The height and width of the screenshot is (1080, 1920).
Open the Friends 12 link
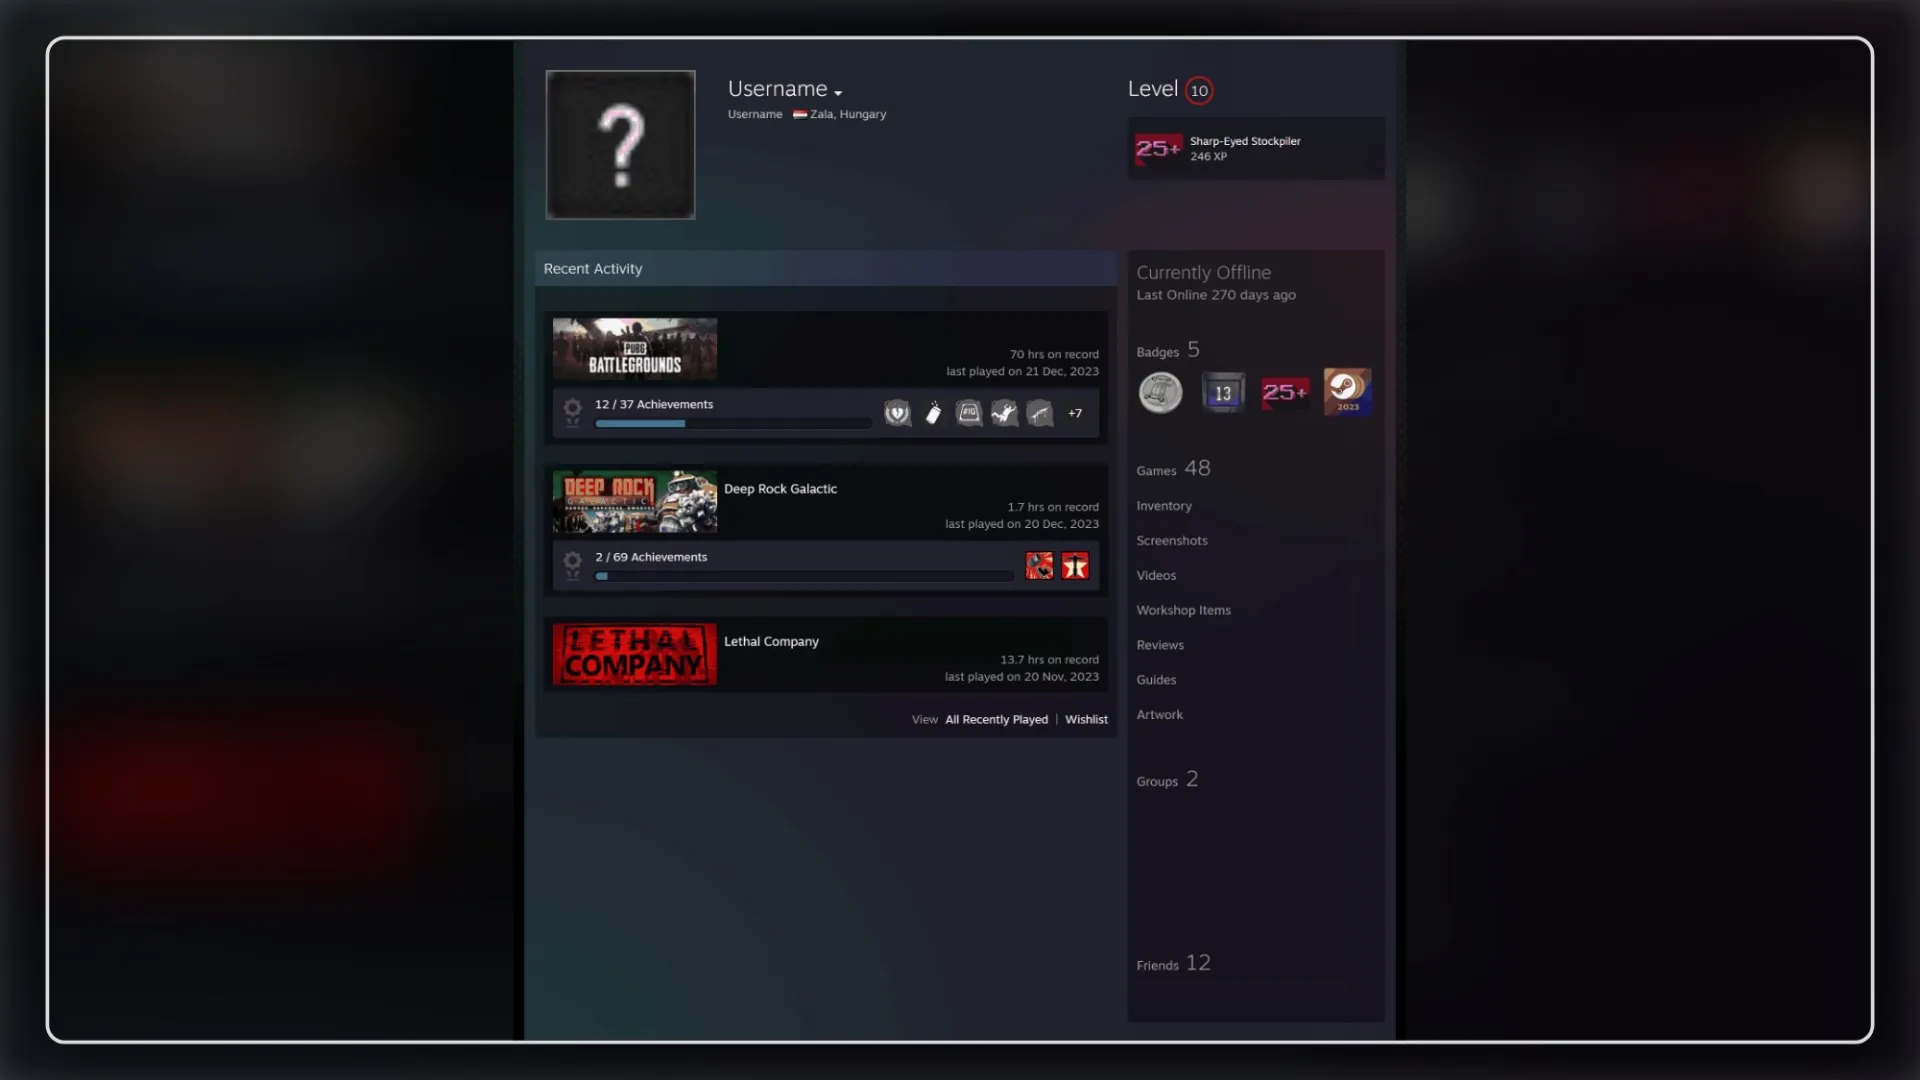[x=1173, y=964]
